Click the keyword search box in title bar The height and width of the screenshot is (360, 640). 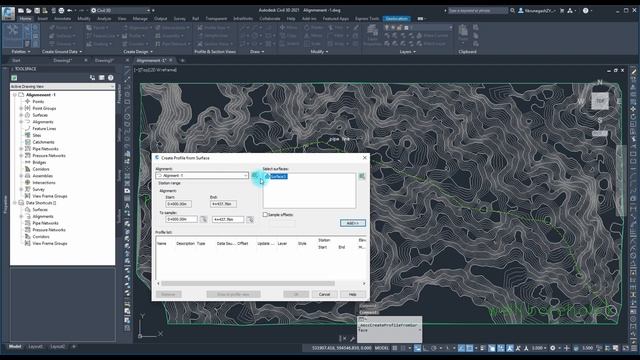[x=478, y=11]
